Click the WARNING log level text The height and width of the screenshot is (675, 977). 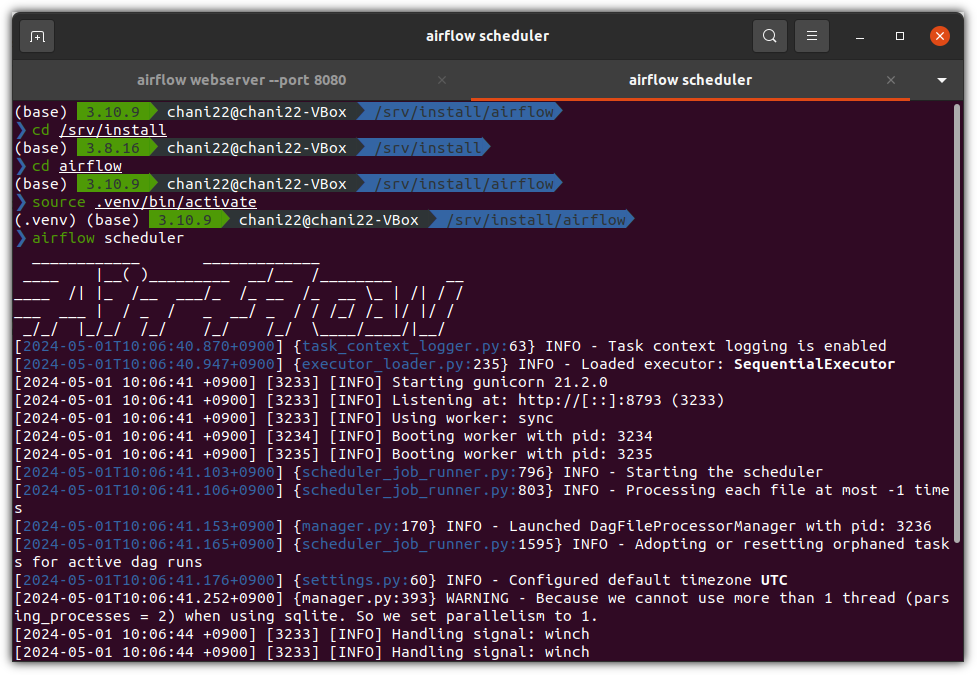[x=477, y=598]
